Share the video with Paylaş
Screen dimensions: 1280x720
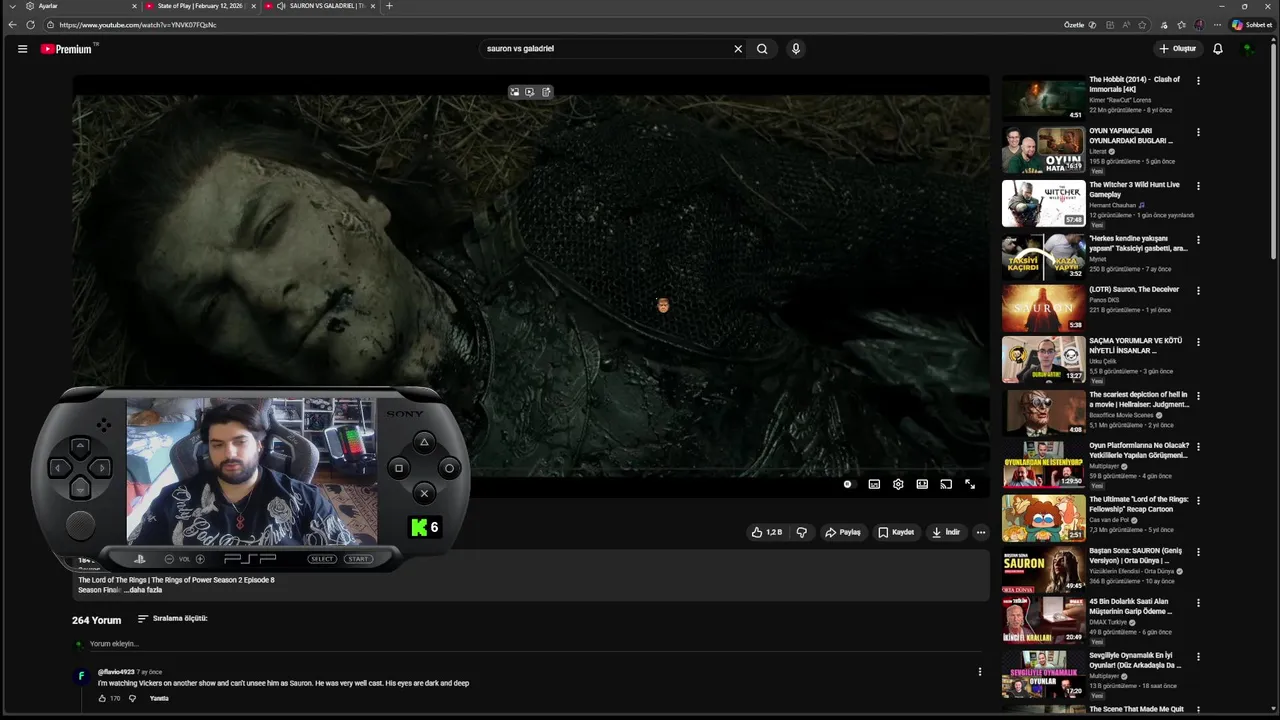tap(842, 532)
